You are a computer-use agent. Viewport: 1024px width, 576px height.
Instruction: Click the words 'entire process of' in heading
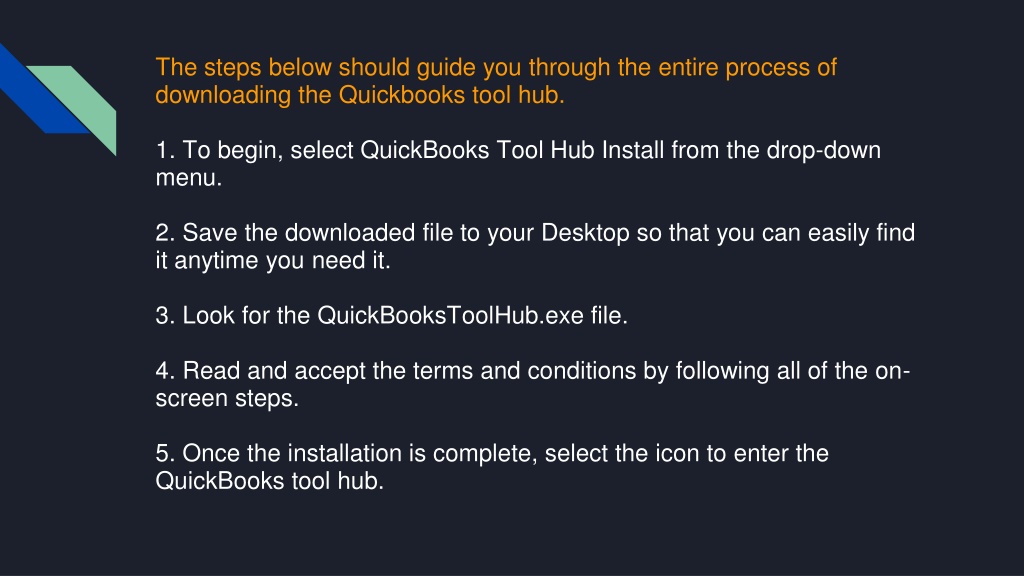click(x=748, y=67)
